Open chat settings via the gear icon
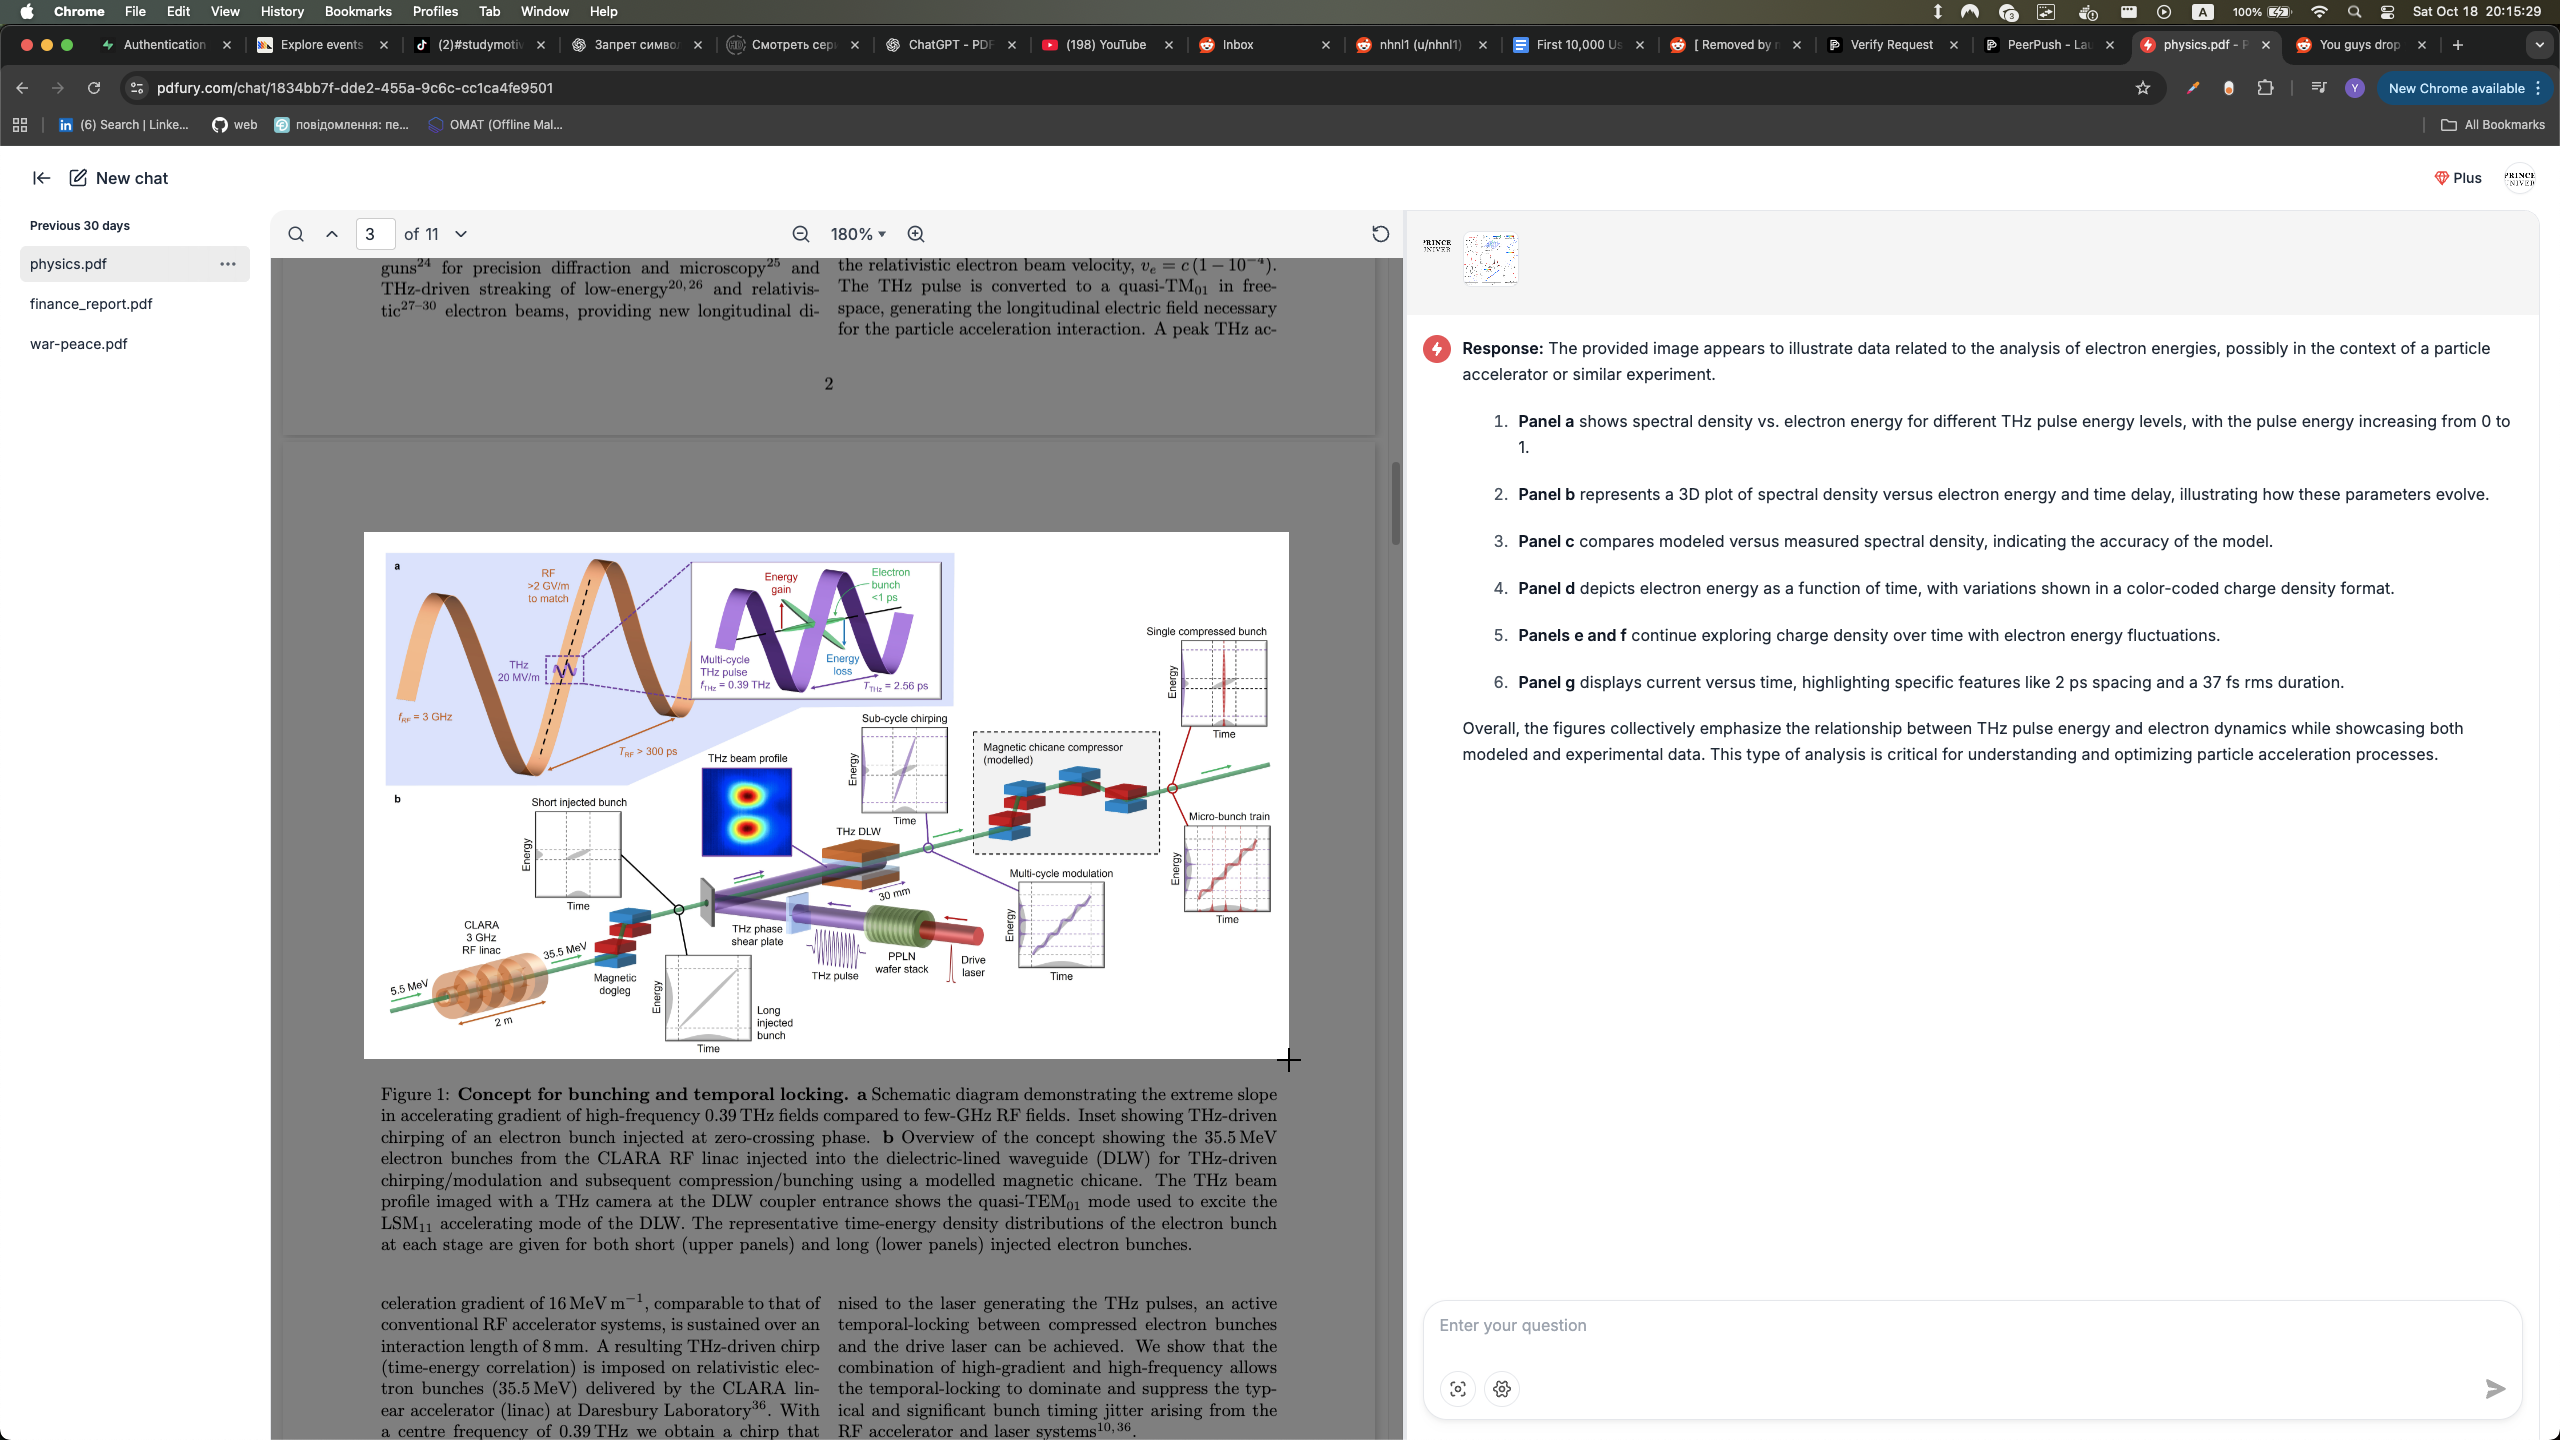Image resolution: width=2560 pixels, height=1440 pixels. pyautogui.click(x=1500, y=1389)
